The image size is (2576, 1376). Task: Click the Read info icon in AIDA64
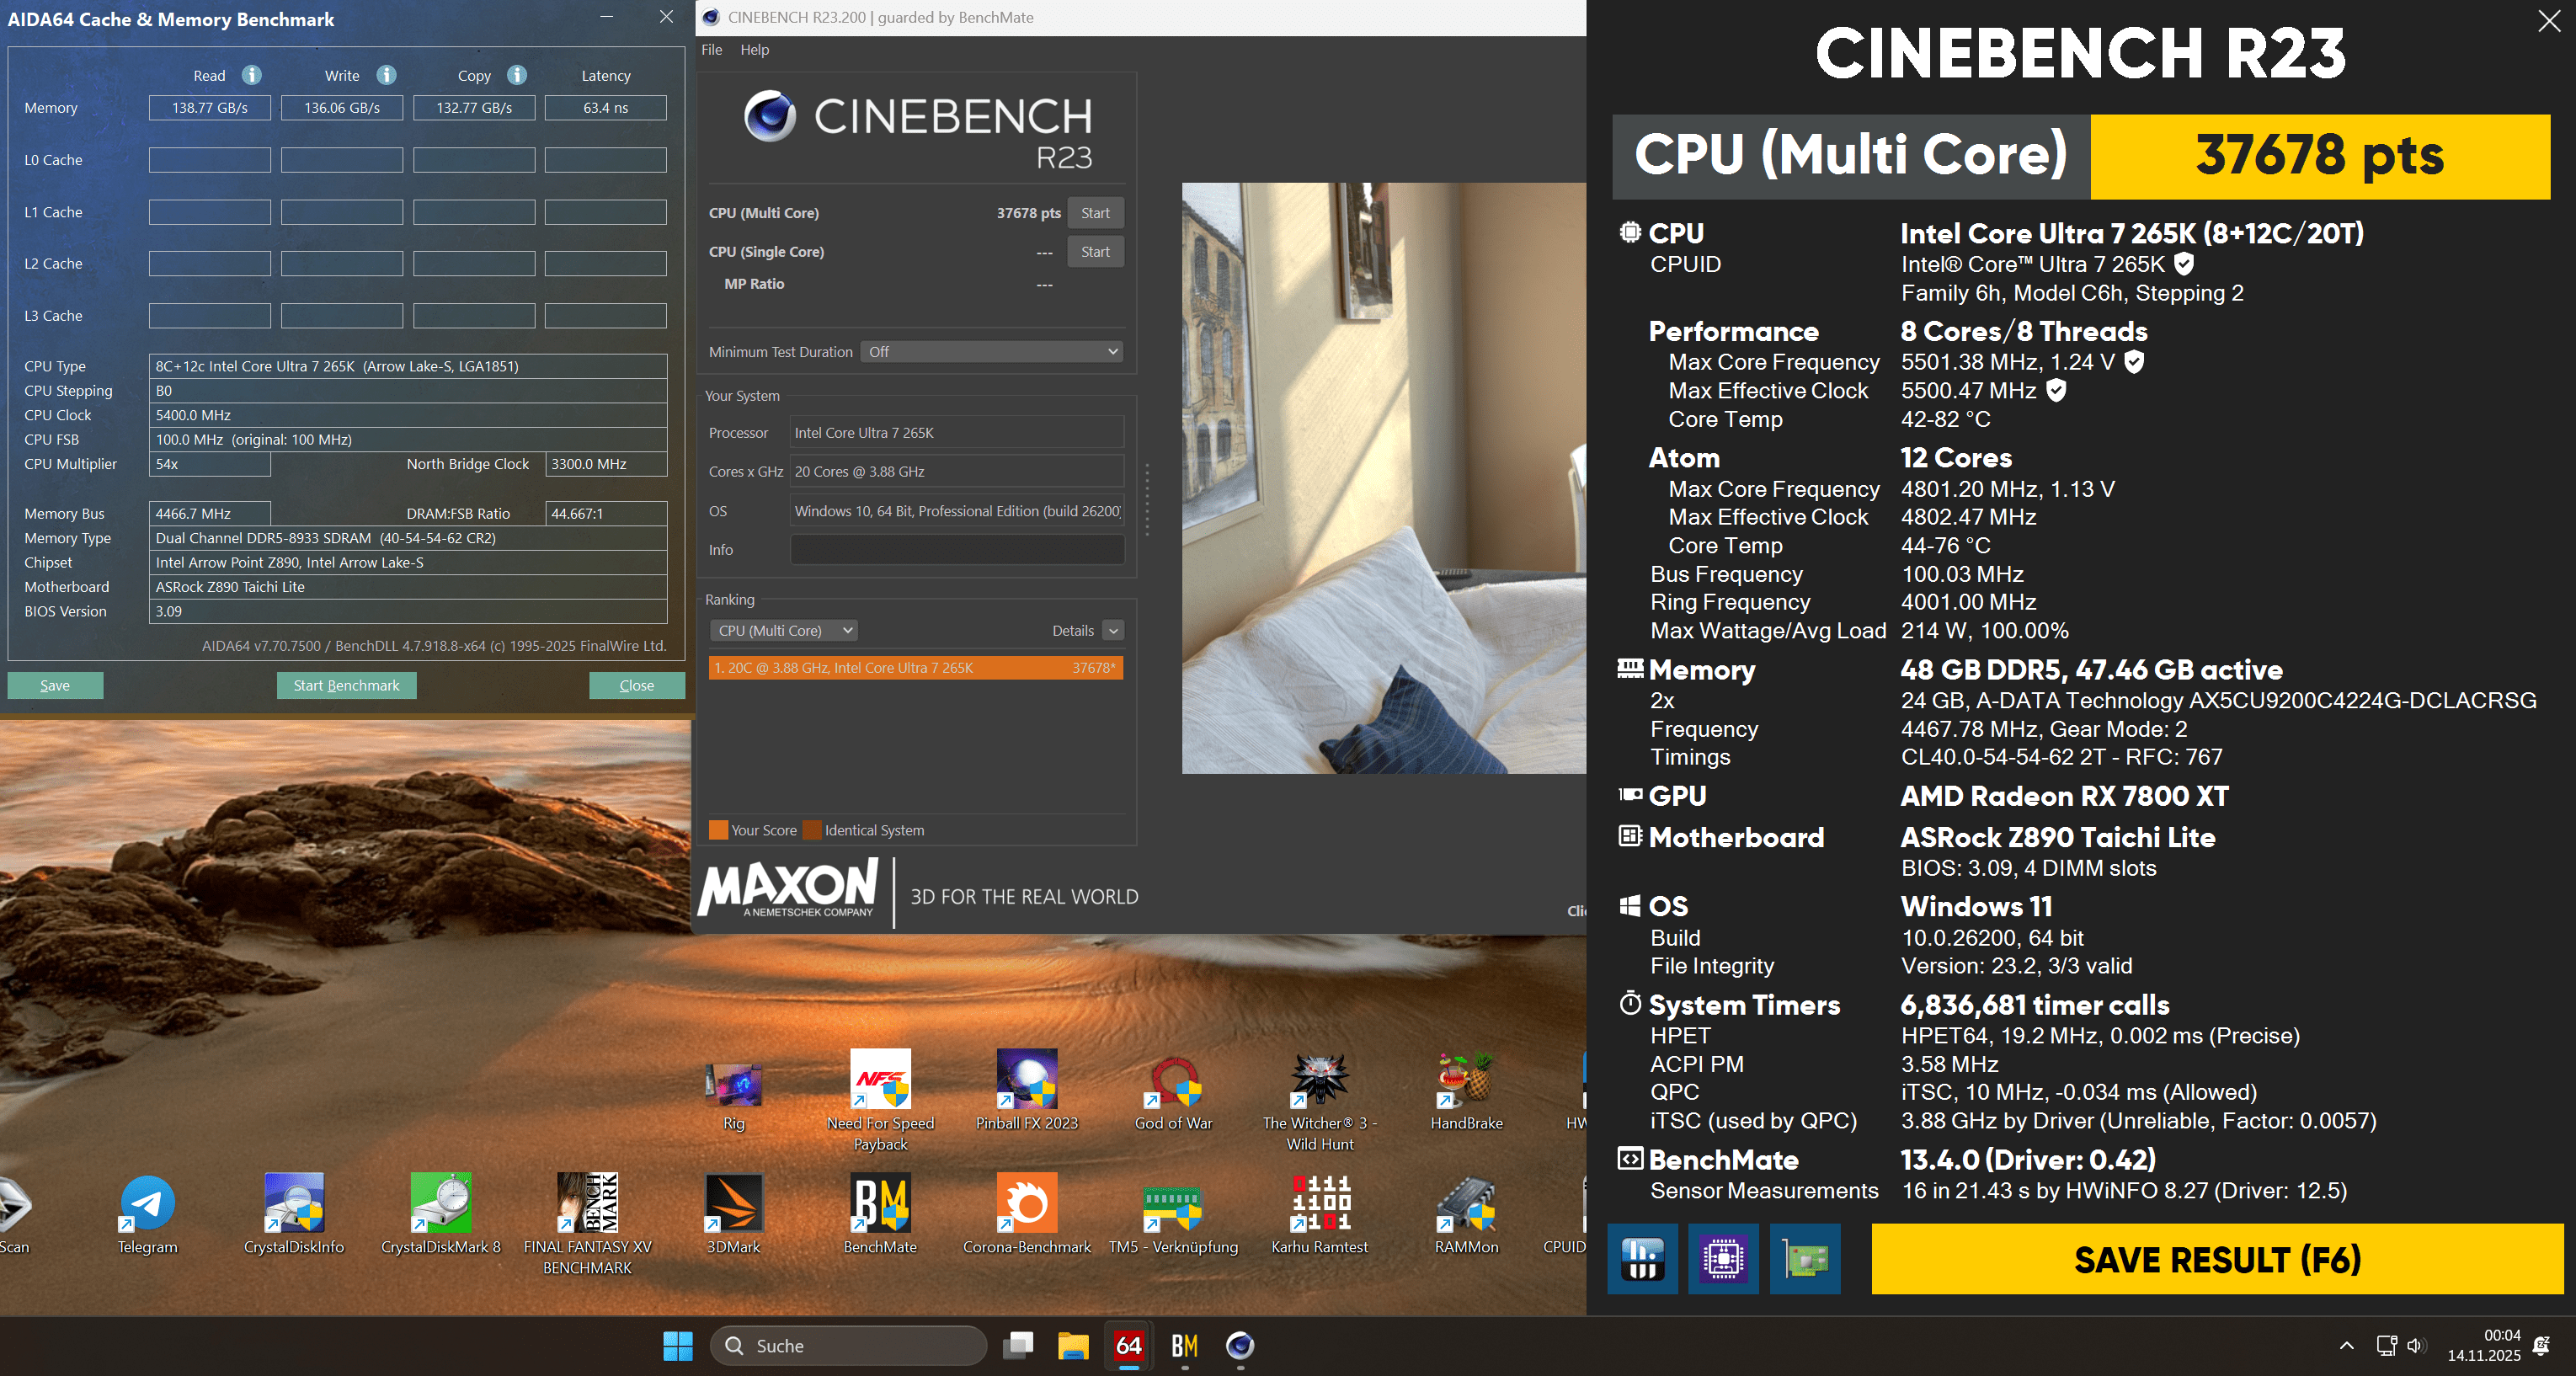(252, 75)
